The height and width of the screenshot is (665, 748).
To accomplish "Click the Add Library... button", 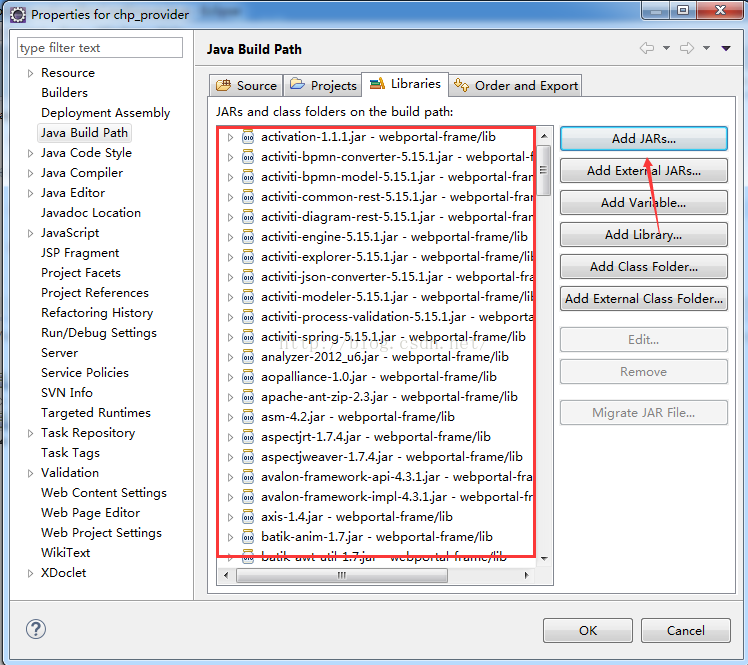I will 644,235.
